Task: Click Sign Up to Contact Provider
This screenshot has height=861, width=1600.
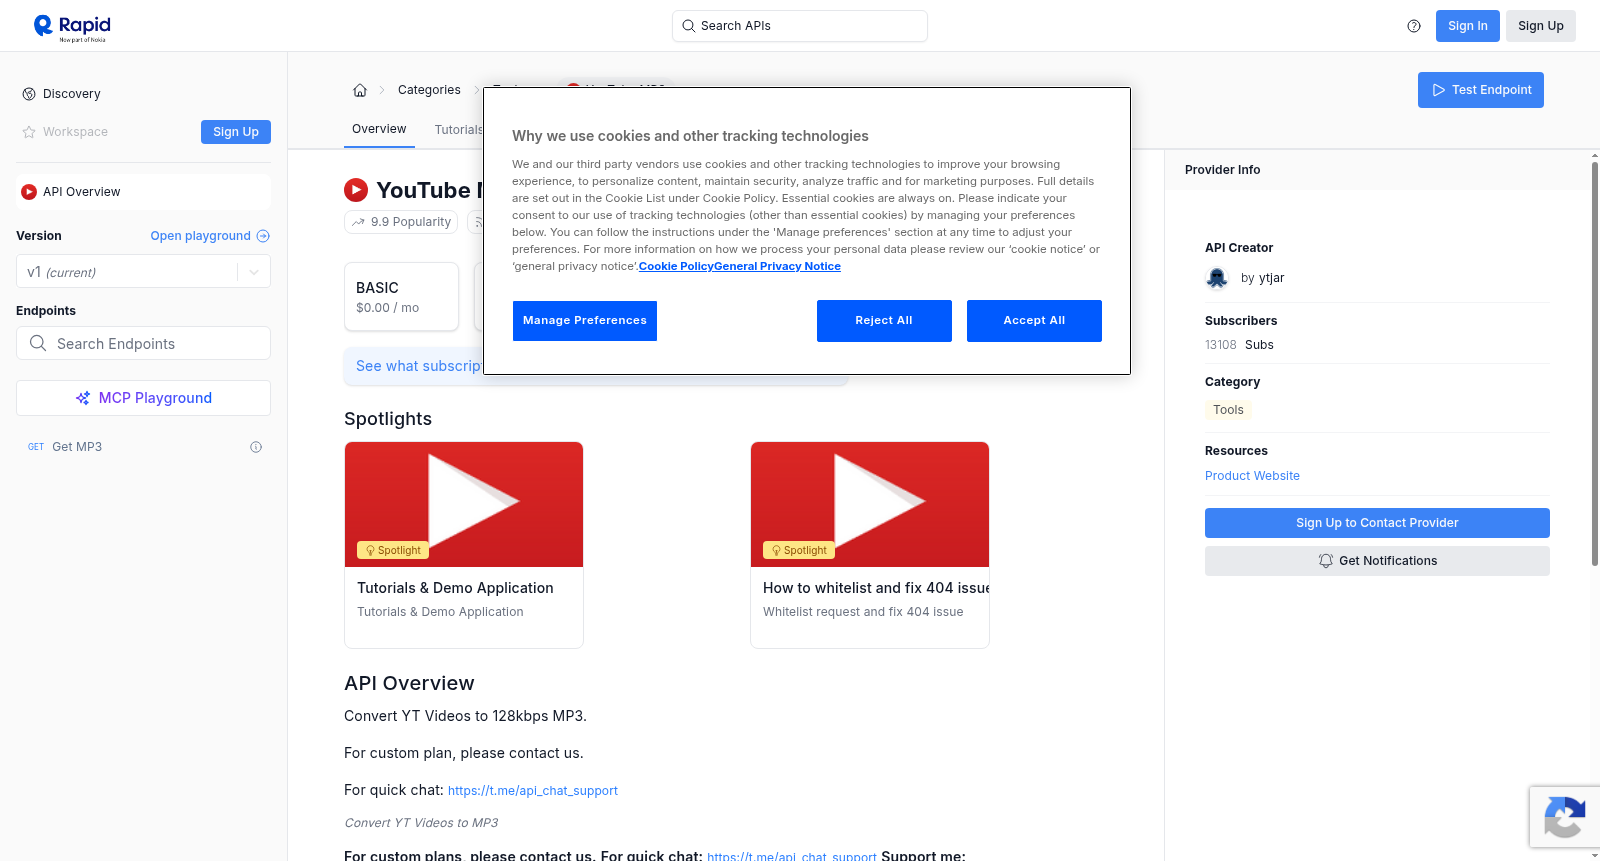Action: coord(1377,523)
